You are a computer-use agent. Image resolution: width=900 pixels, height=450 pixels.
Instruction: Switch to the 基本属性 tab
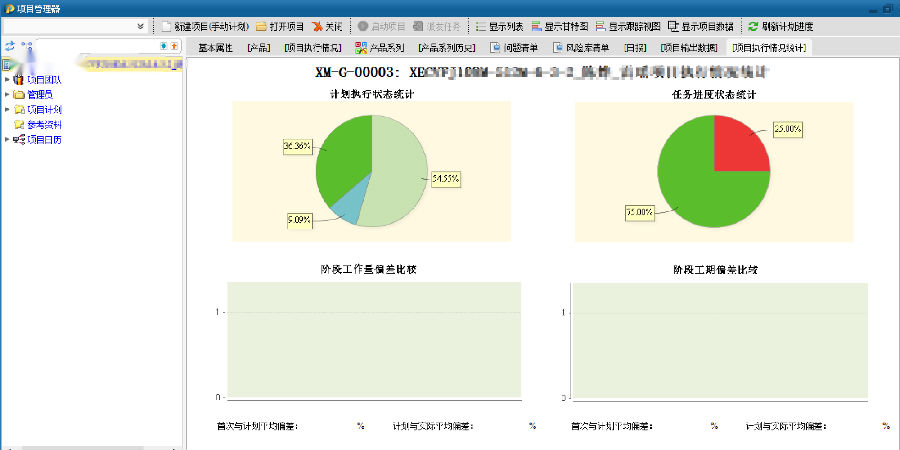point(215,47)
